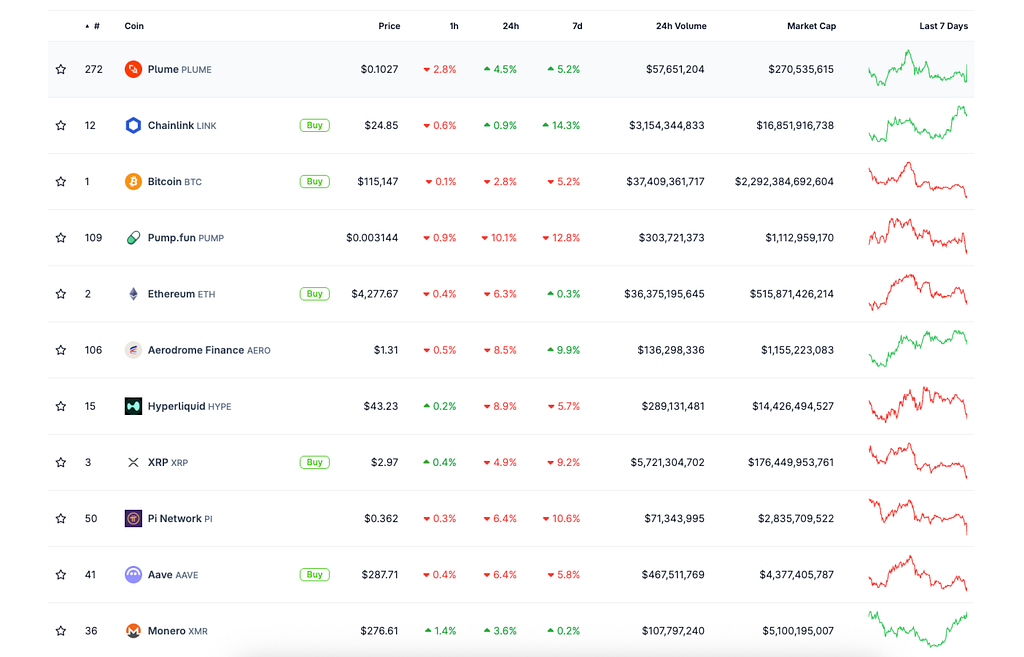Viewport: 1024px width, 657px height.
Task: Click Pi Network 7d change 10.6%
Action: (x=561, y=519)
